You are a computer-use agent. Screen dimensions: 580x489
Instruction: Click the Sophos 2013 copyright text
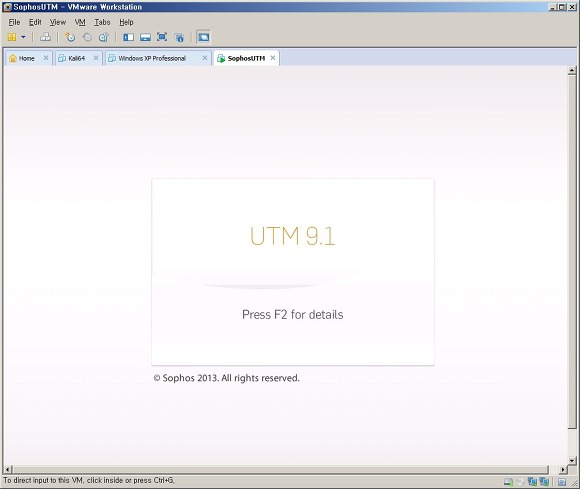pyautogui.click(x=226, y=378)
